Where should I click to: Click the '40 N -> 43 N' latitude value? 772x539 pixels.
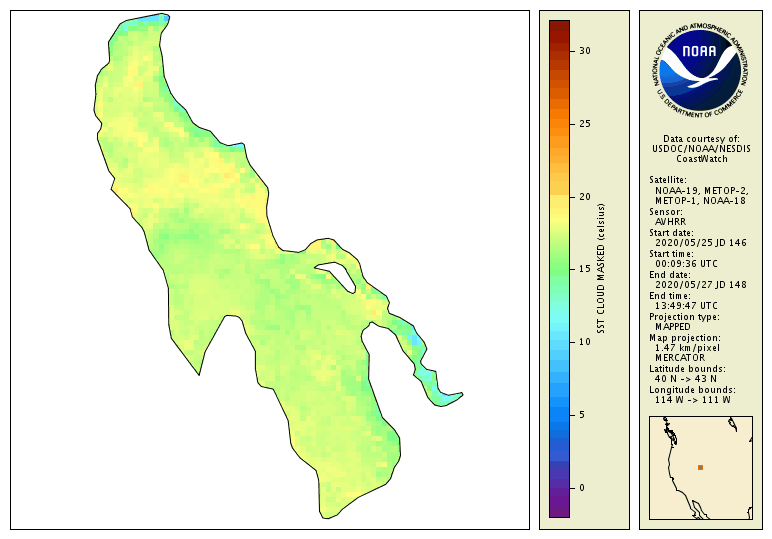coord(685,379)
